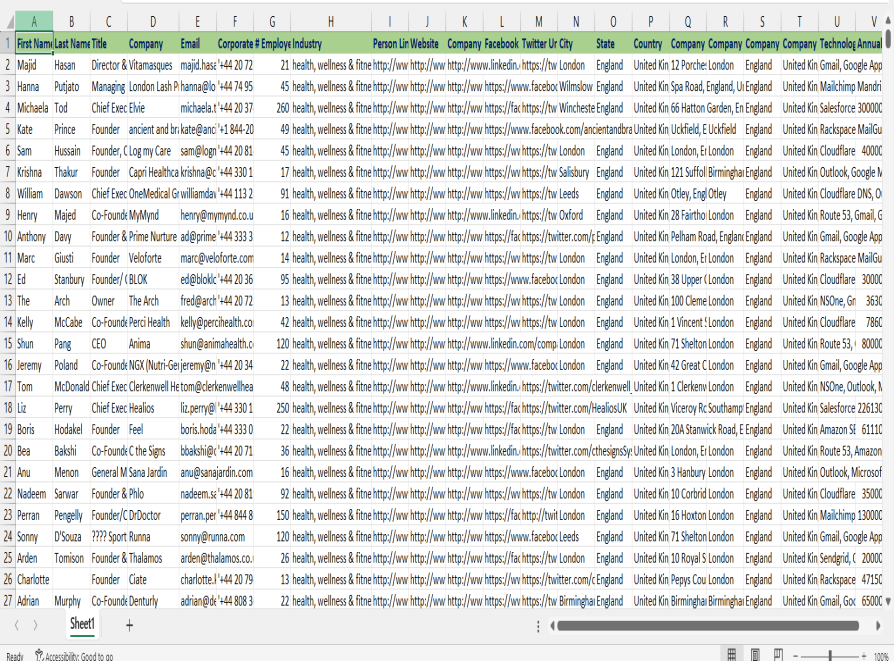Select column H header
The image size is (894, 661).
(x=330, y=21)
